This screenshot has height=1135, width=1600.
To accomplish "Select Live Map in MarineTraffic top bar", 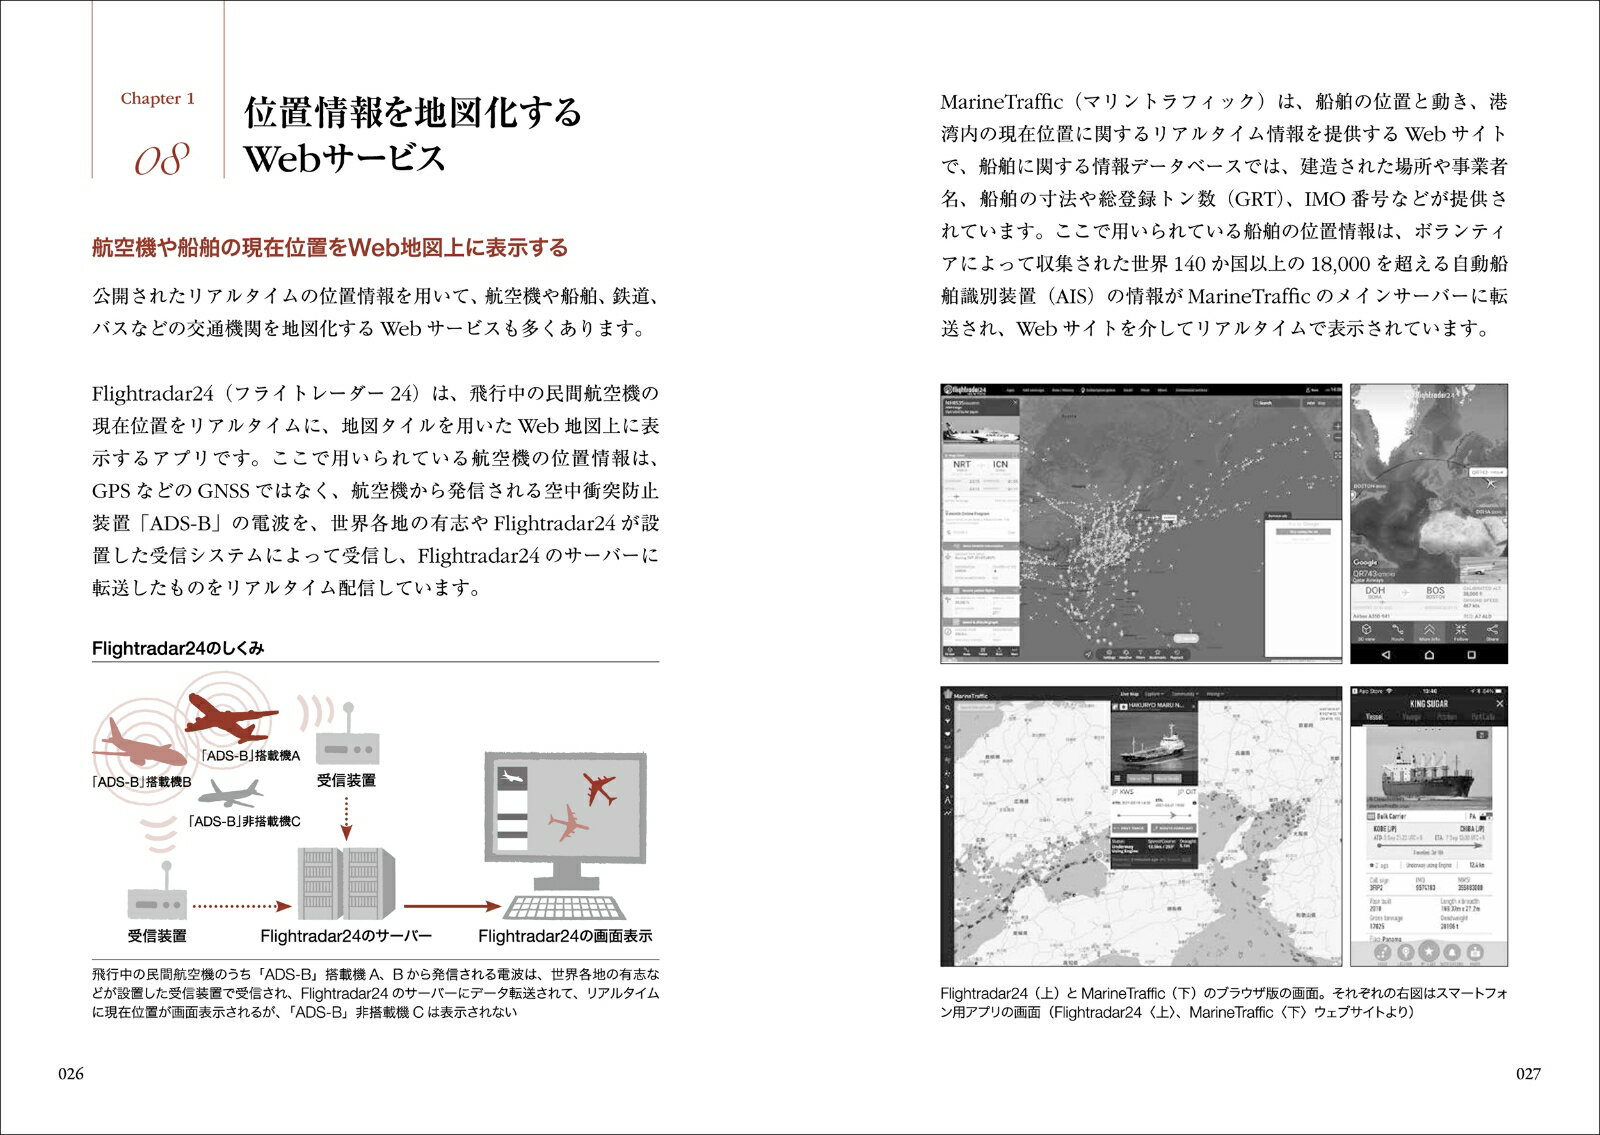I will (1130, 694).
